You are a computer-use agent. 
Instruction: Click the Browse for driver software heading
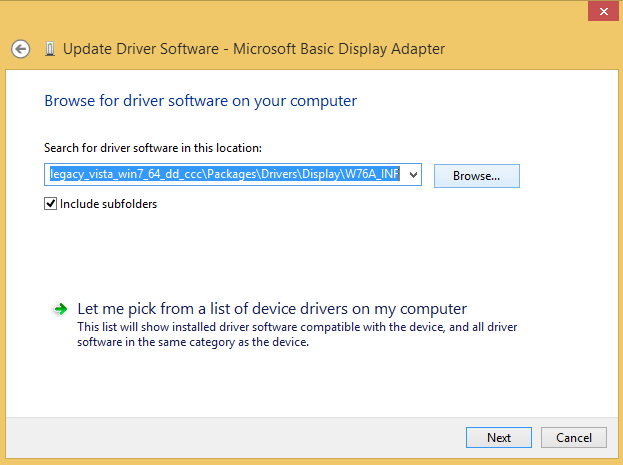[x=200, y=101]
